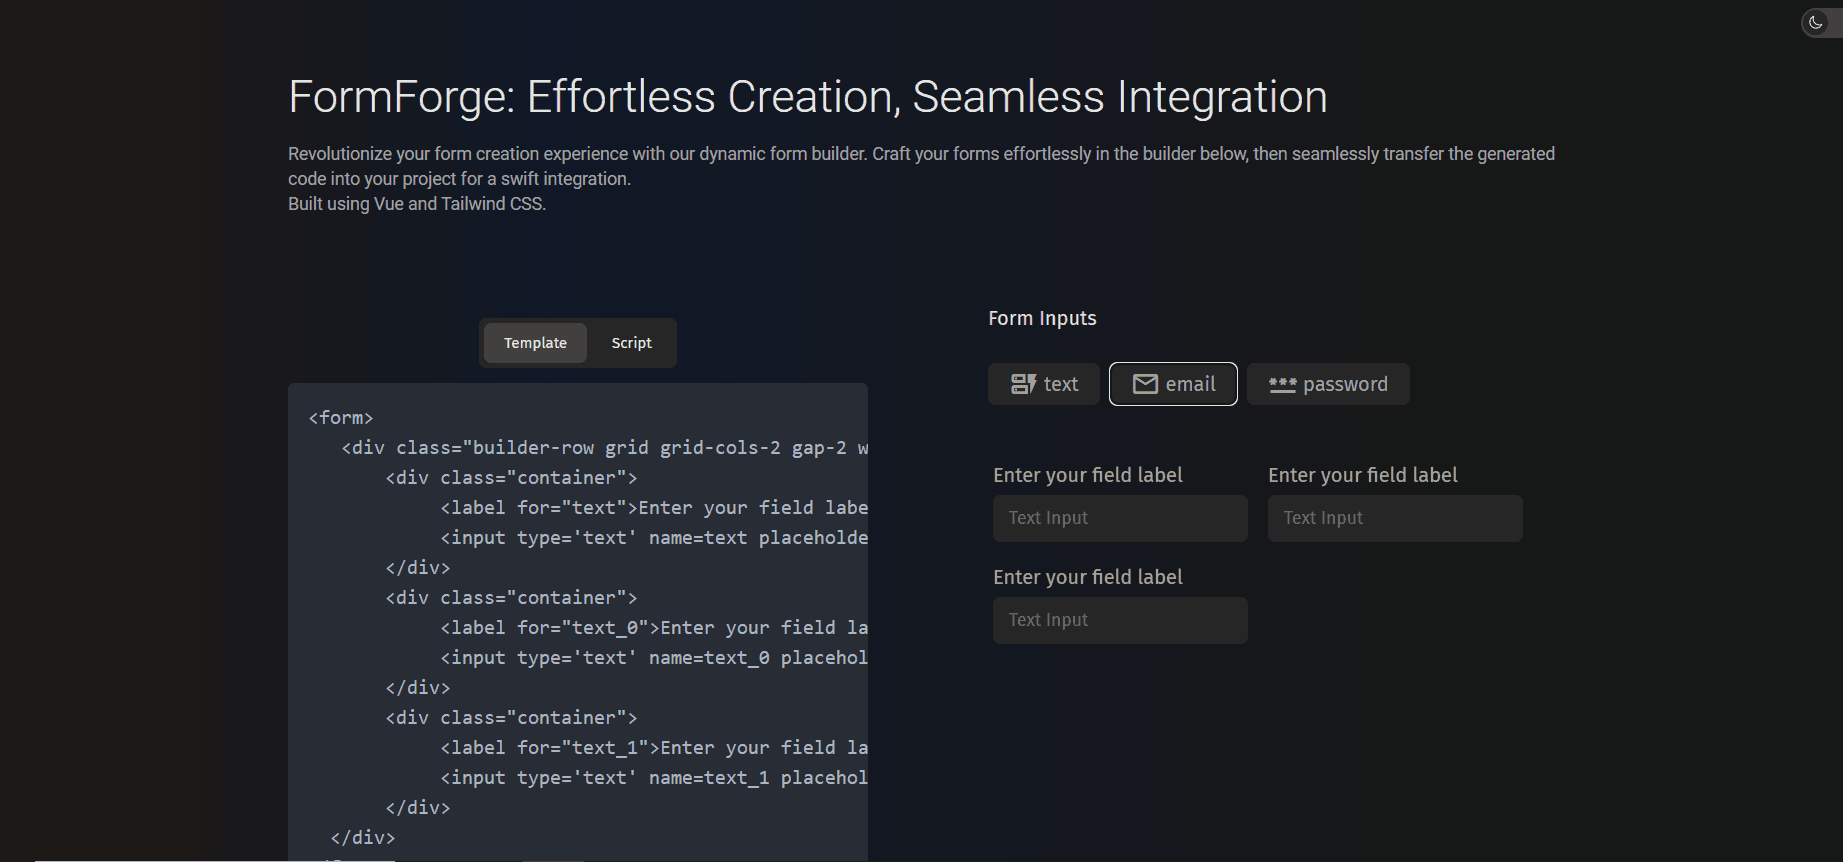Click the top-left "Enter your field label" label
Screen dimensions: 1843x862
click(x=1088, y=475)
